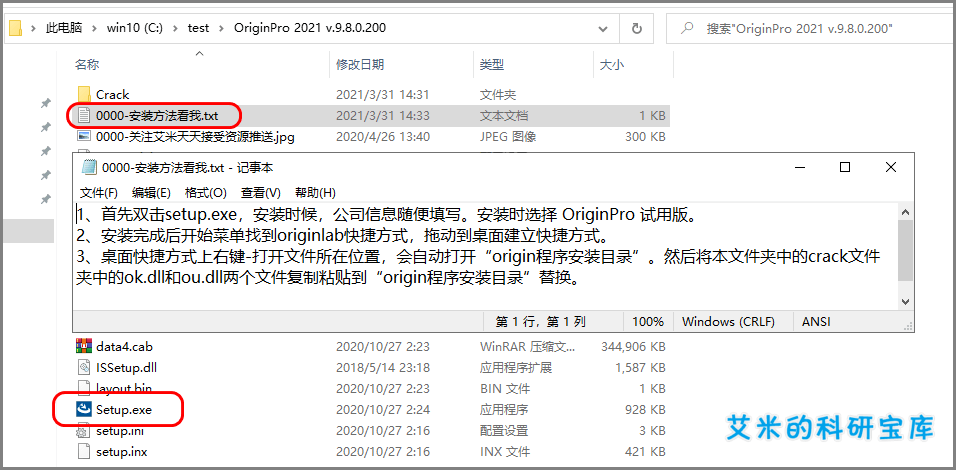Select file name 0000-安装方法看我.txt
The width and height of the screenshot is (956, 470).
click(157, 115)
